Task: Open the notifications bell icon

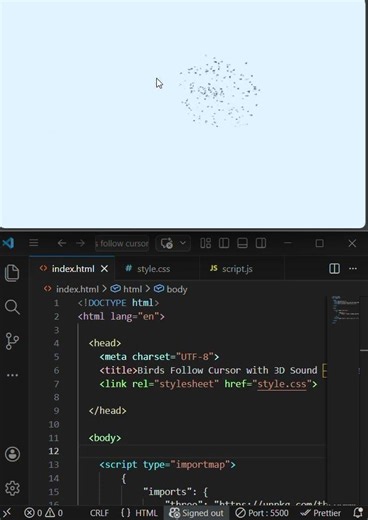Action: click(358, 513)
